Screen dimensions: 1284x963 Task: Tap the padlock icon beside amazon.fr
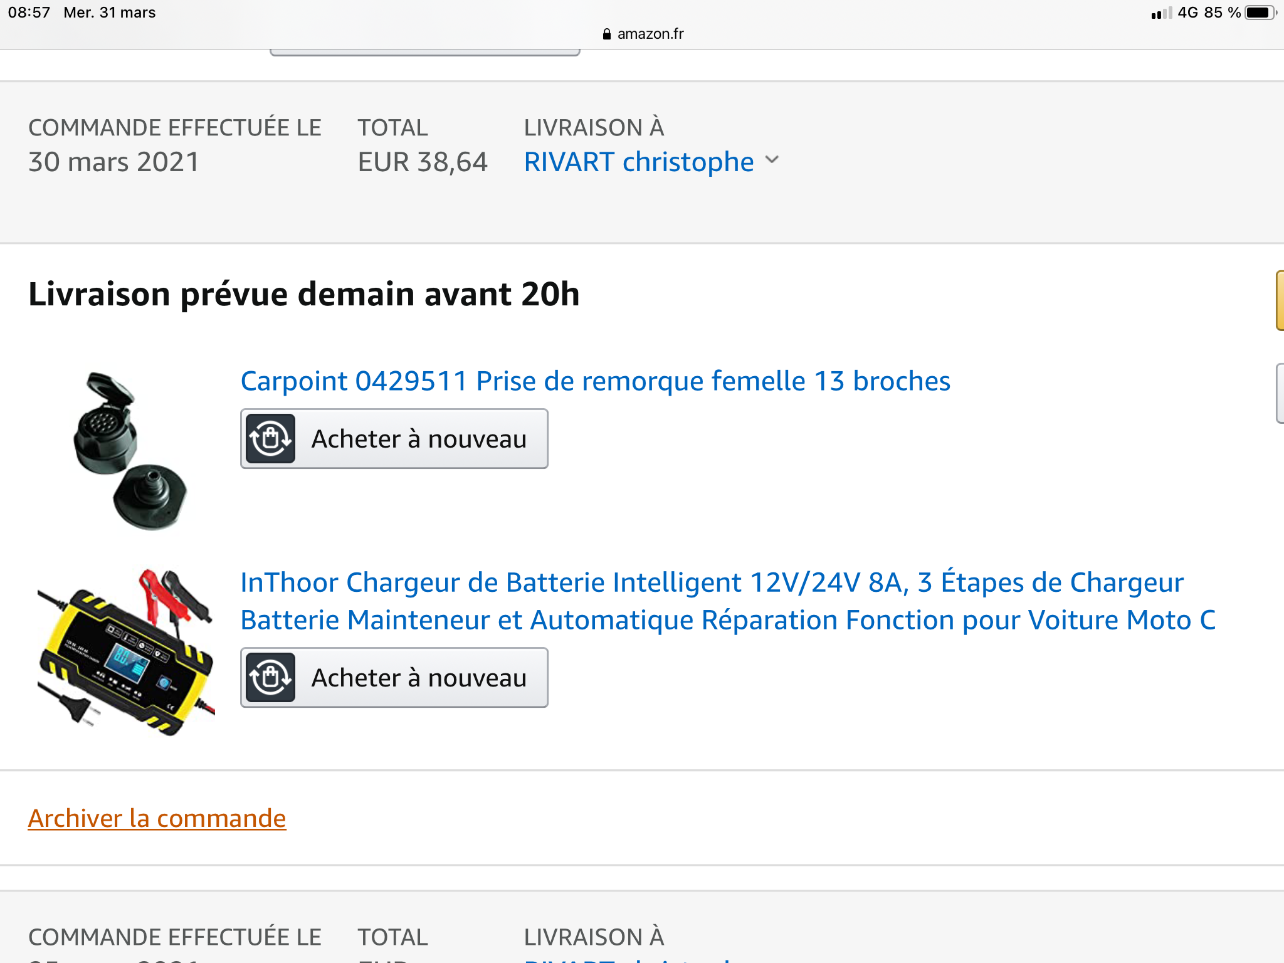(x=607, y=34)
